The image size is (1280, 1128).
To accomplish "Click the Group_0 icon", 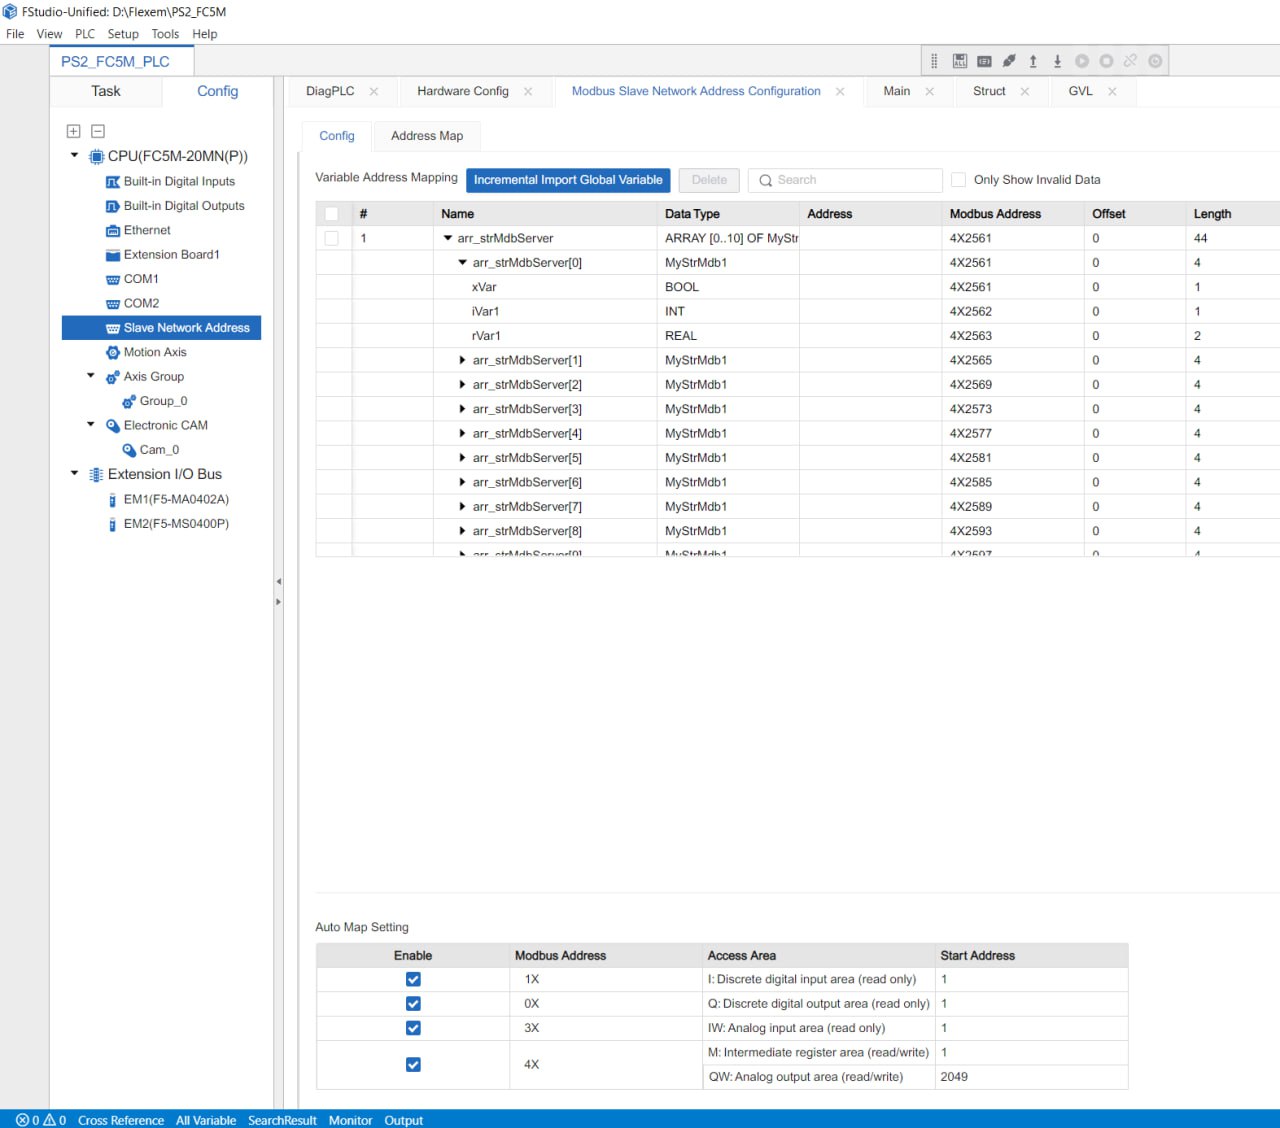I will coord(129,401).
